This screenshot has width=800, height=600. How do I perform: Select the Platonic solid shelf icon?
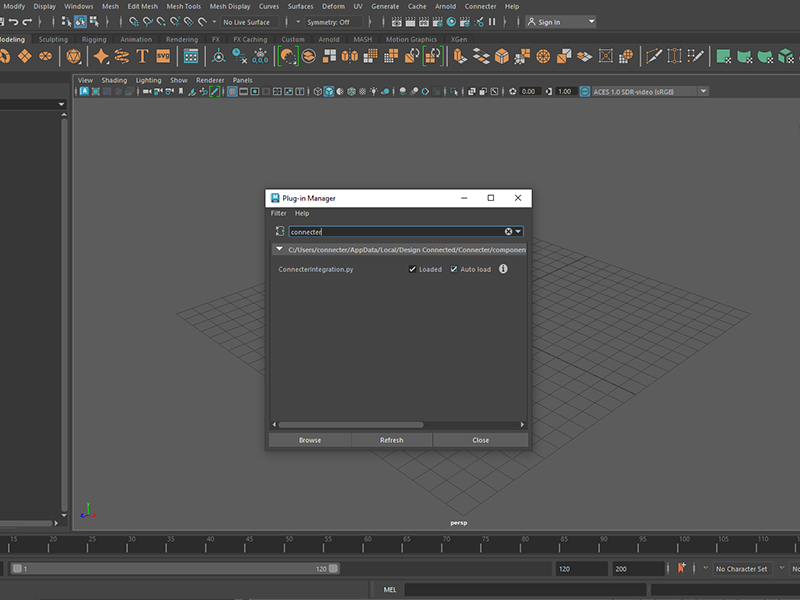click(x=73, y=56)
